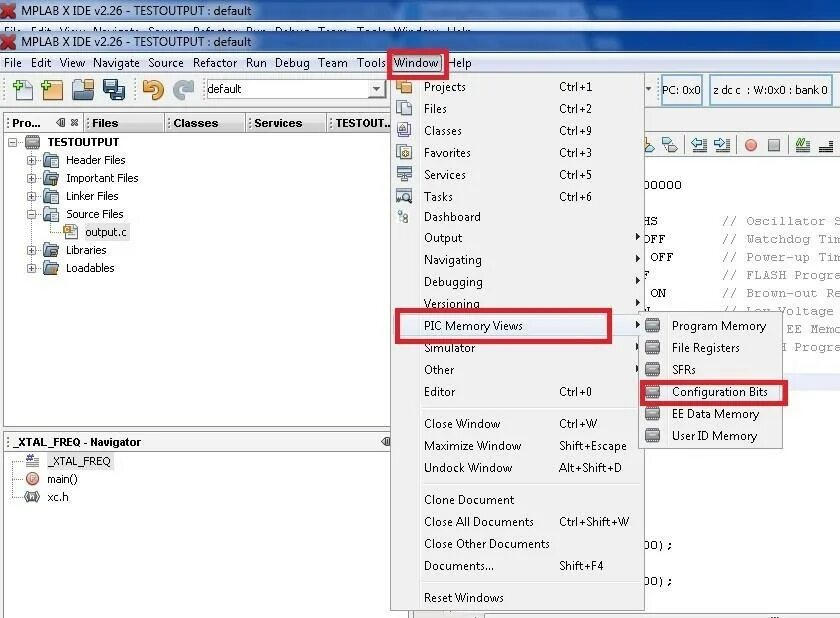Image resolution: width=840 pixels, height=618 pixels.
Task: Click the New File toolbar icon
Action: [x=22, y=89]
